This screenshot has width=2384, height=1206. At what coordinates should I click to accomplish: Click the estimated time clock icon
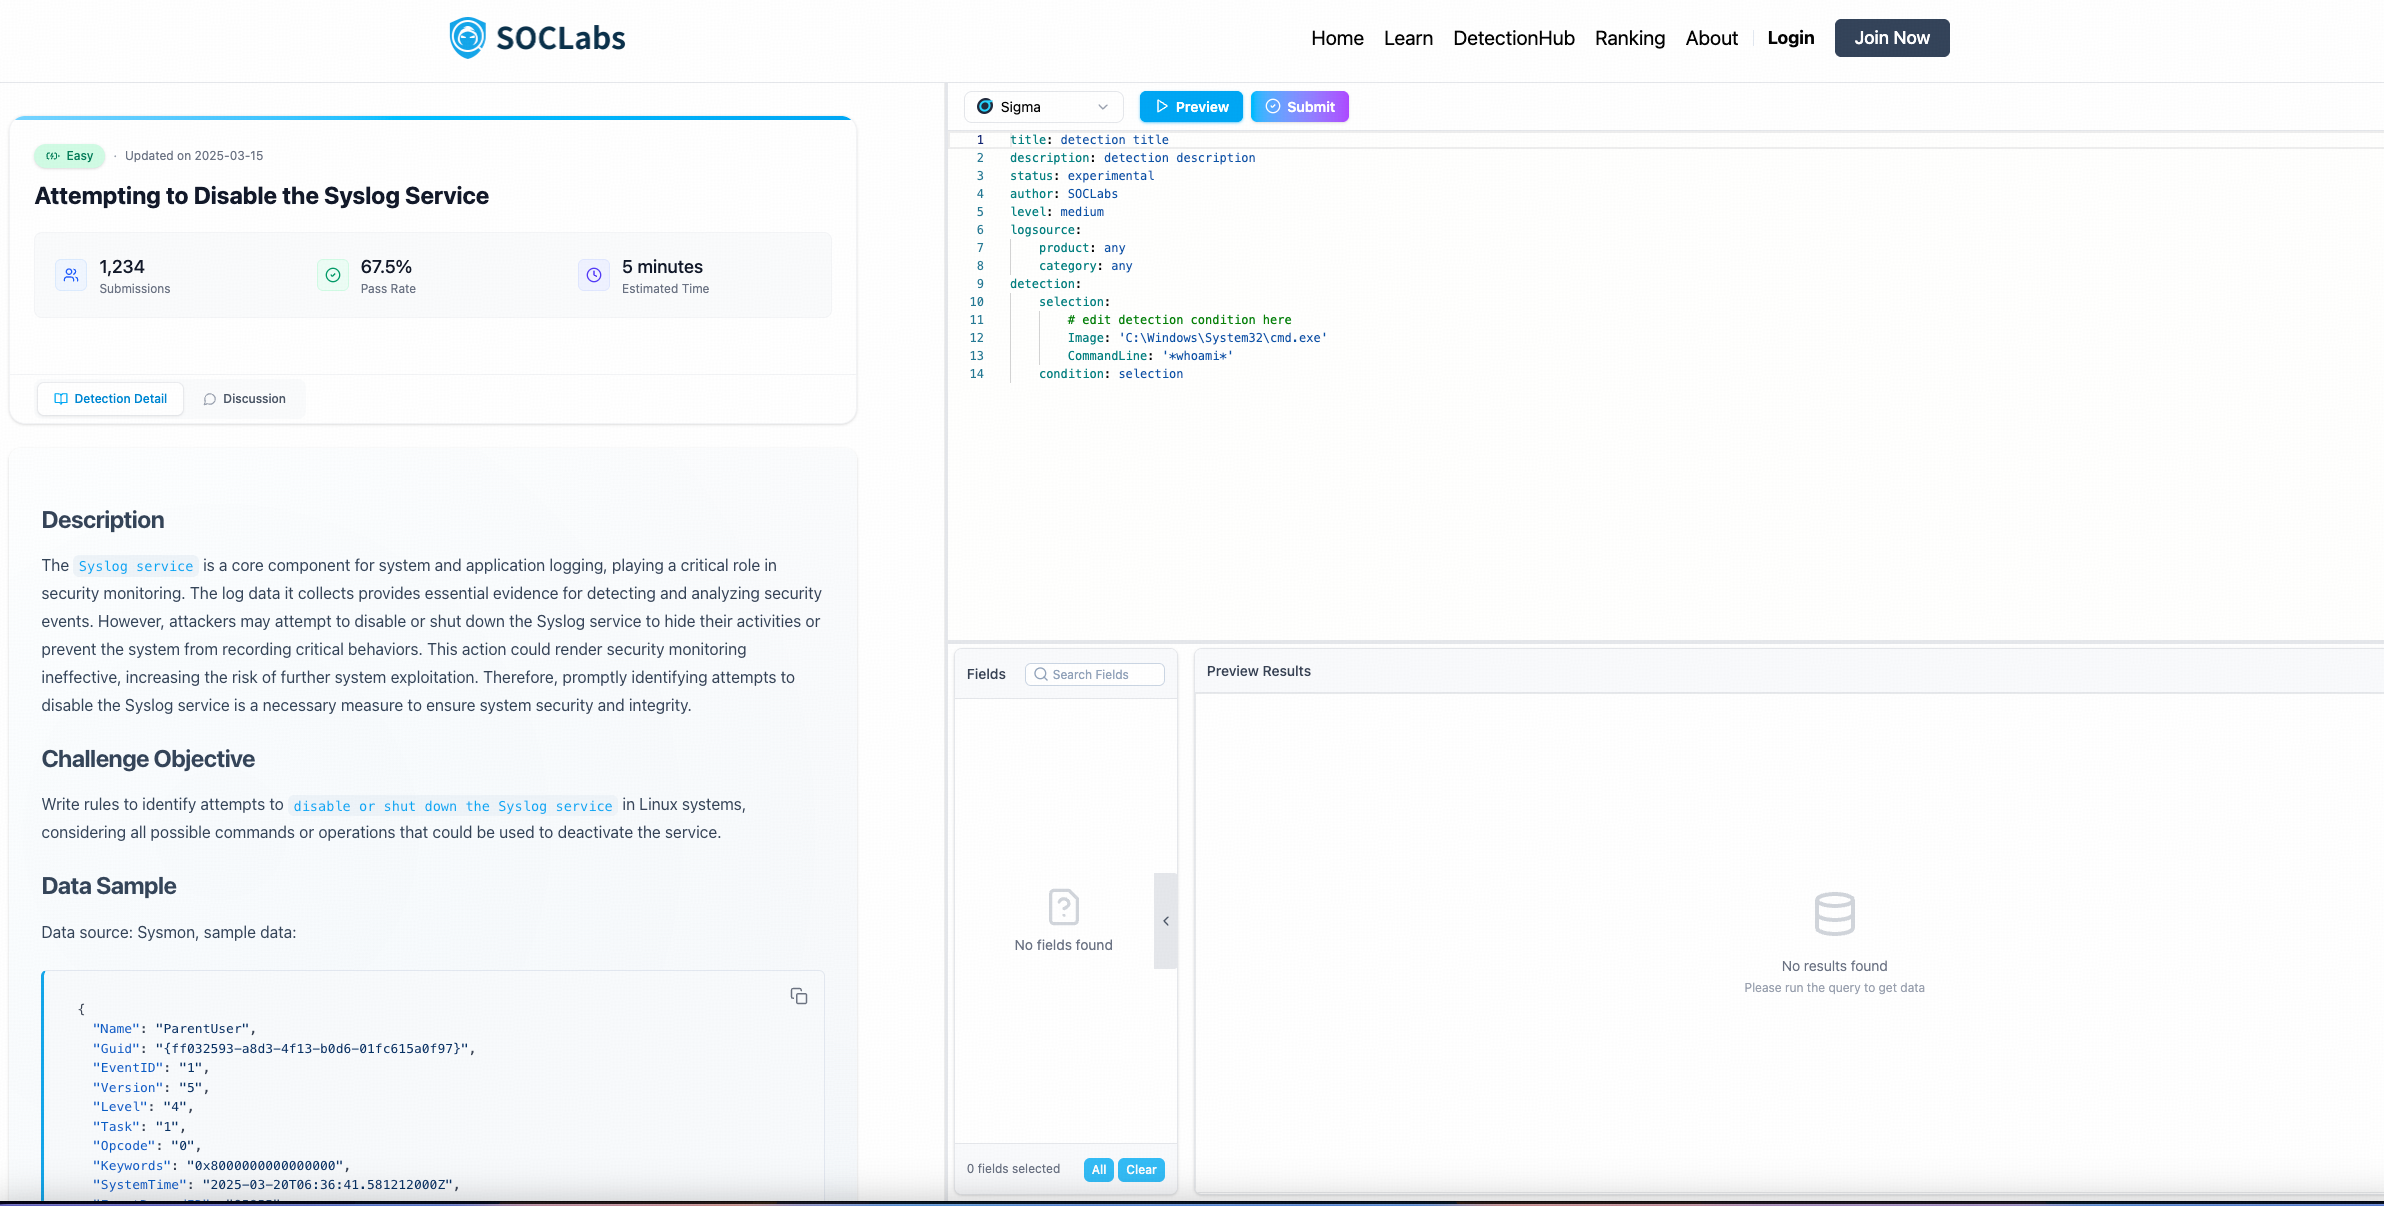(x=594, y=275)
